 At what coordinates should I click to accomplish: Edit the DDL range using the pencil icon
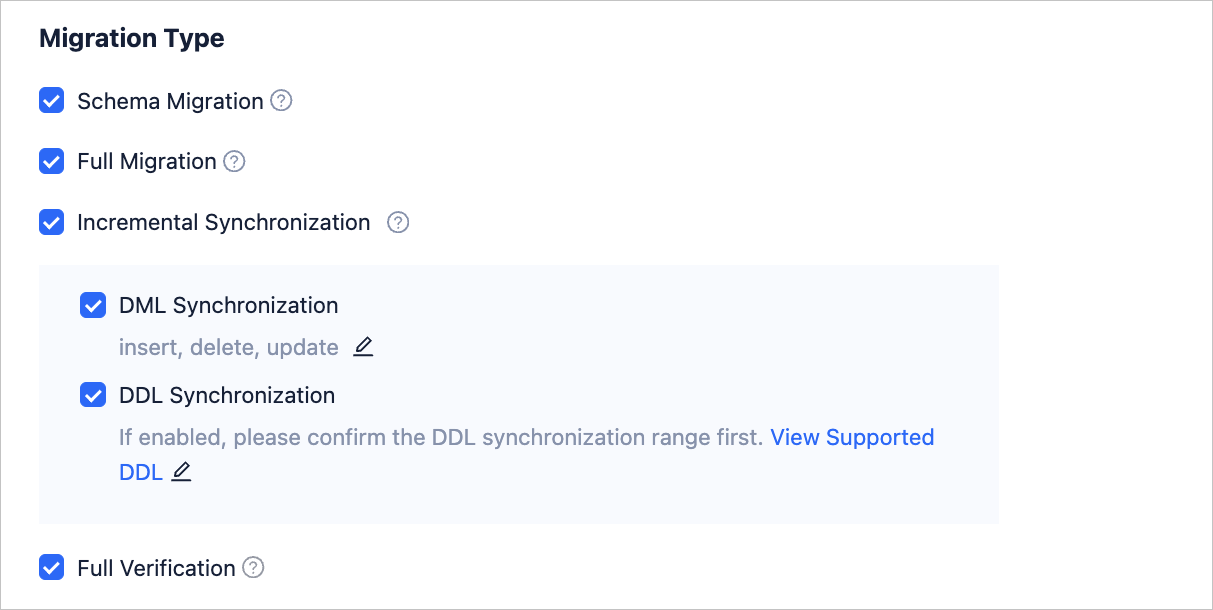point(181,472)
